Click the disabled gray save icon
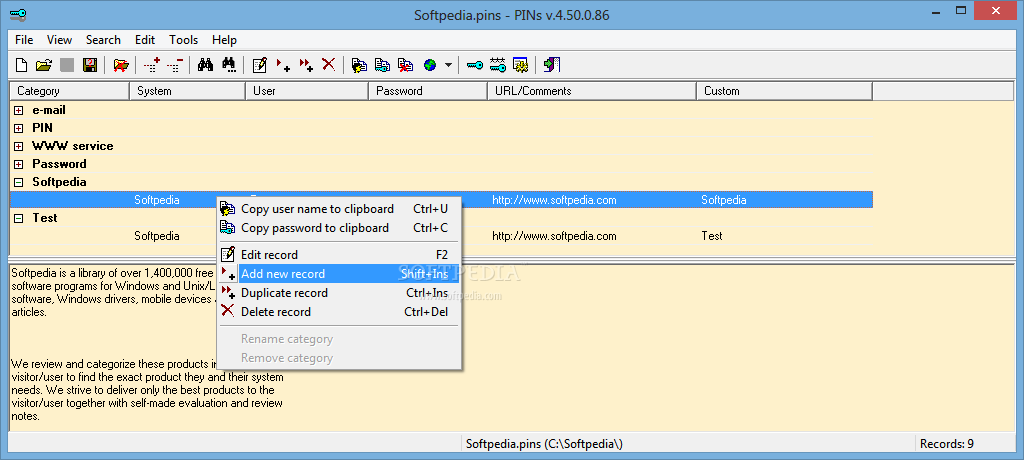 pyautogui.click(x=67, y=65)
